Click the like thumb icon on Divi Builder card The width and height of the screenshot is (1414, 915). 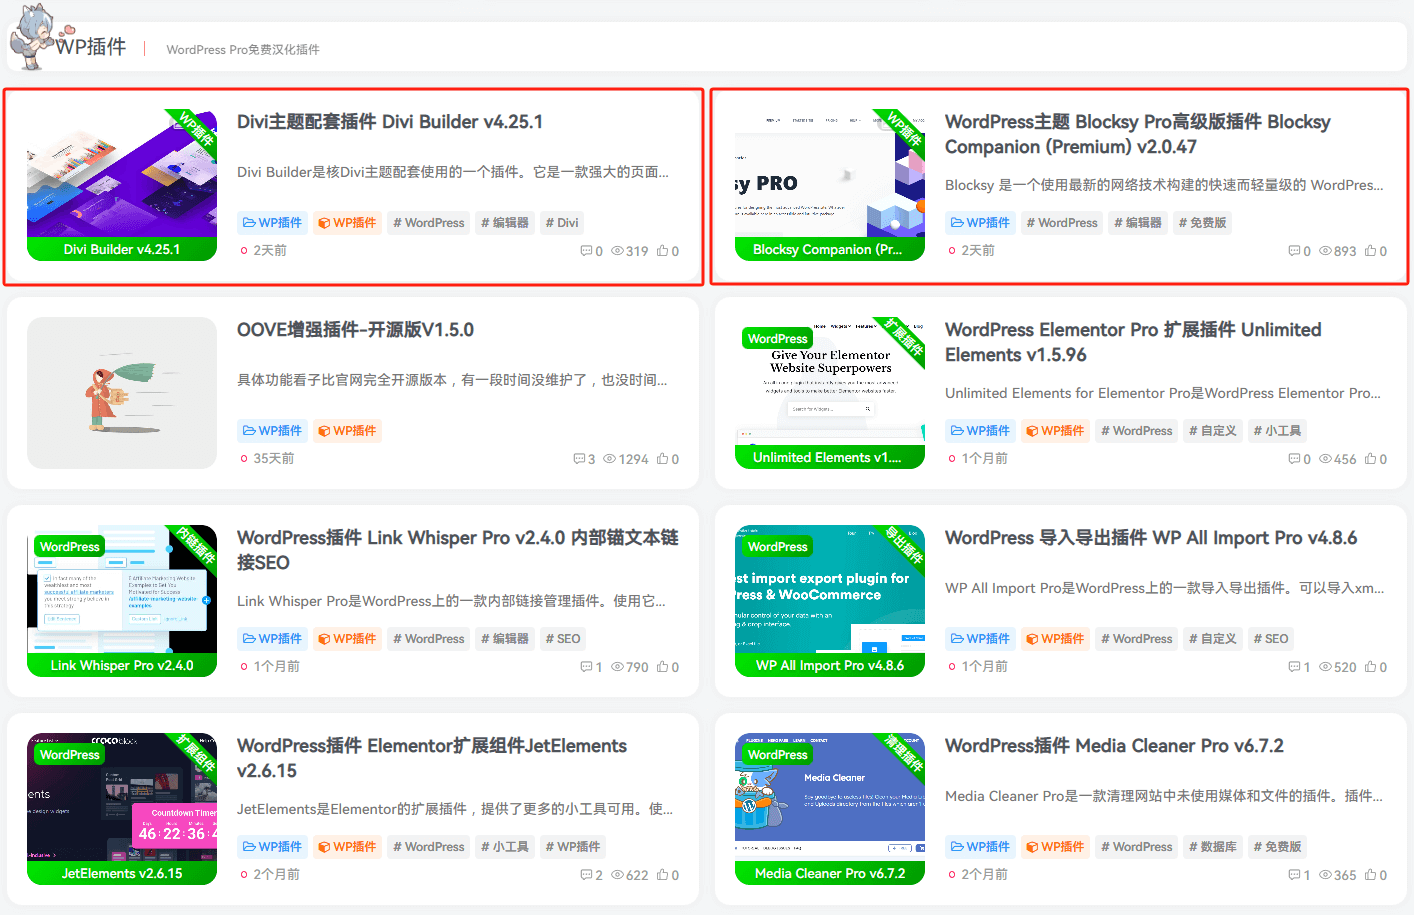pyautogui.click(x=662, y=251)
